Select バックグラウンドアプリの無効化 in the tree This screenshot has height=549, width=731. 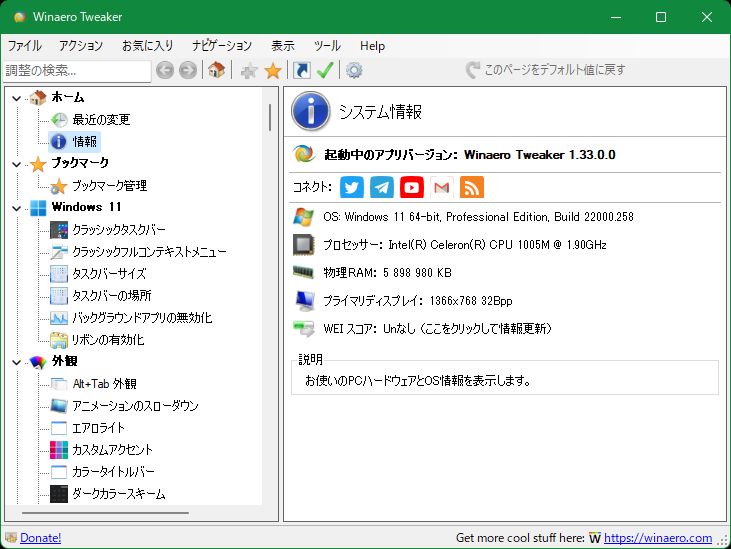[x=142, y=318]
